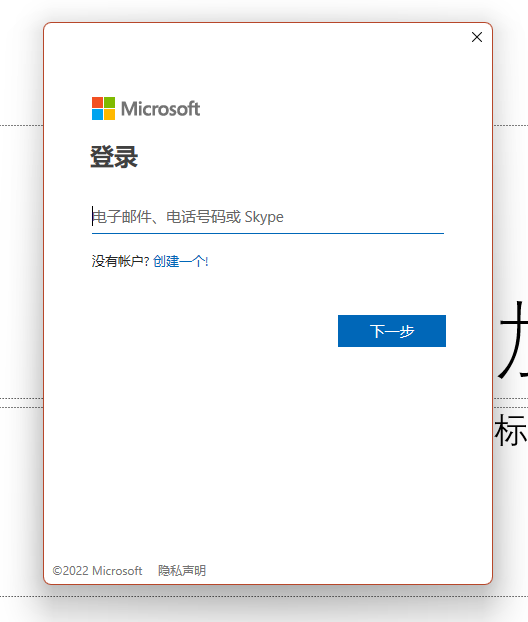Click the 下一步 button
Viewport: 528px width, 622px height.
click(392, 331)
